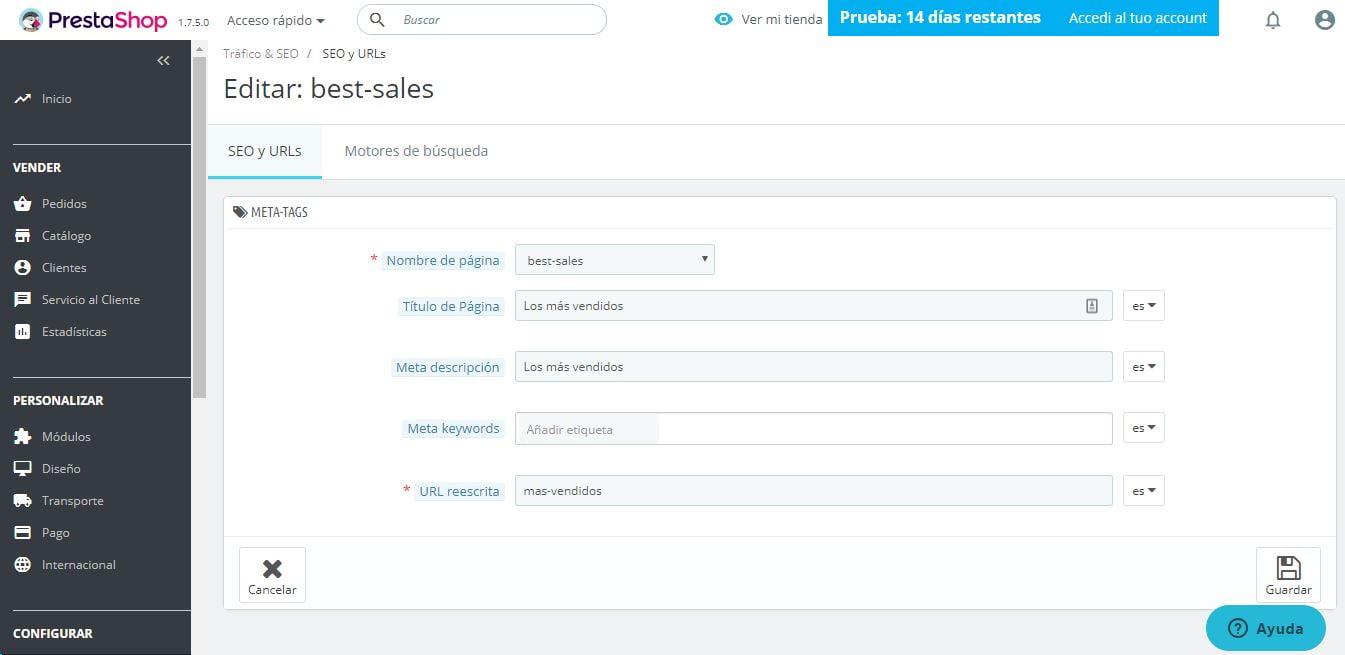
Task: Switch to the Motores de búsqueda tab
Action: click(415, 150)
